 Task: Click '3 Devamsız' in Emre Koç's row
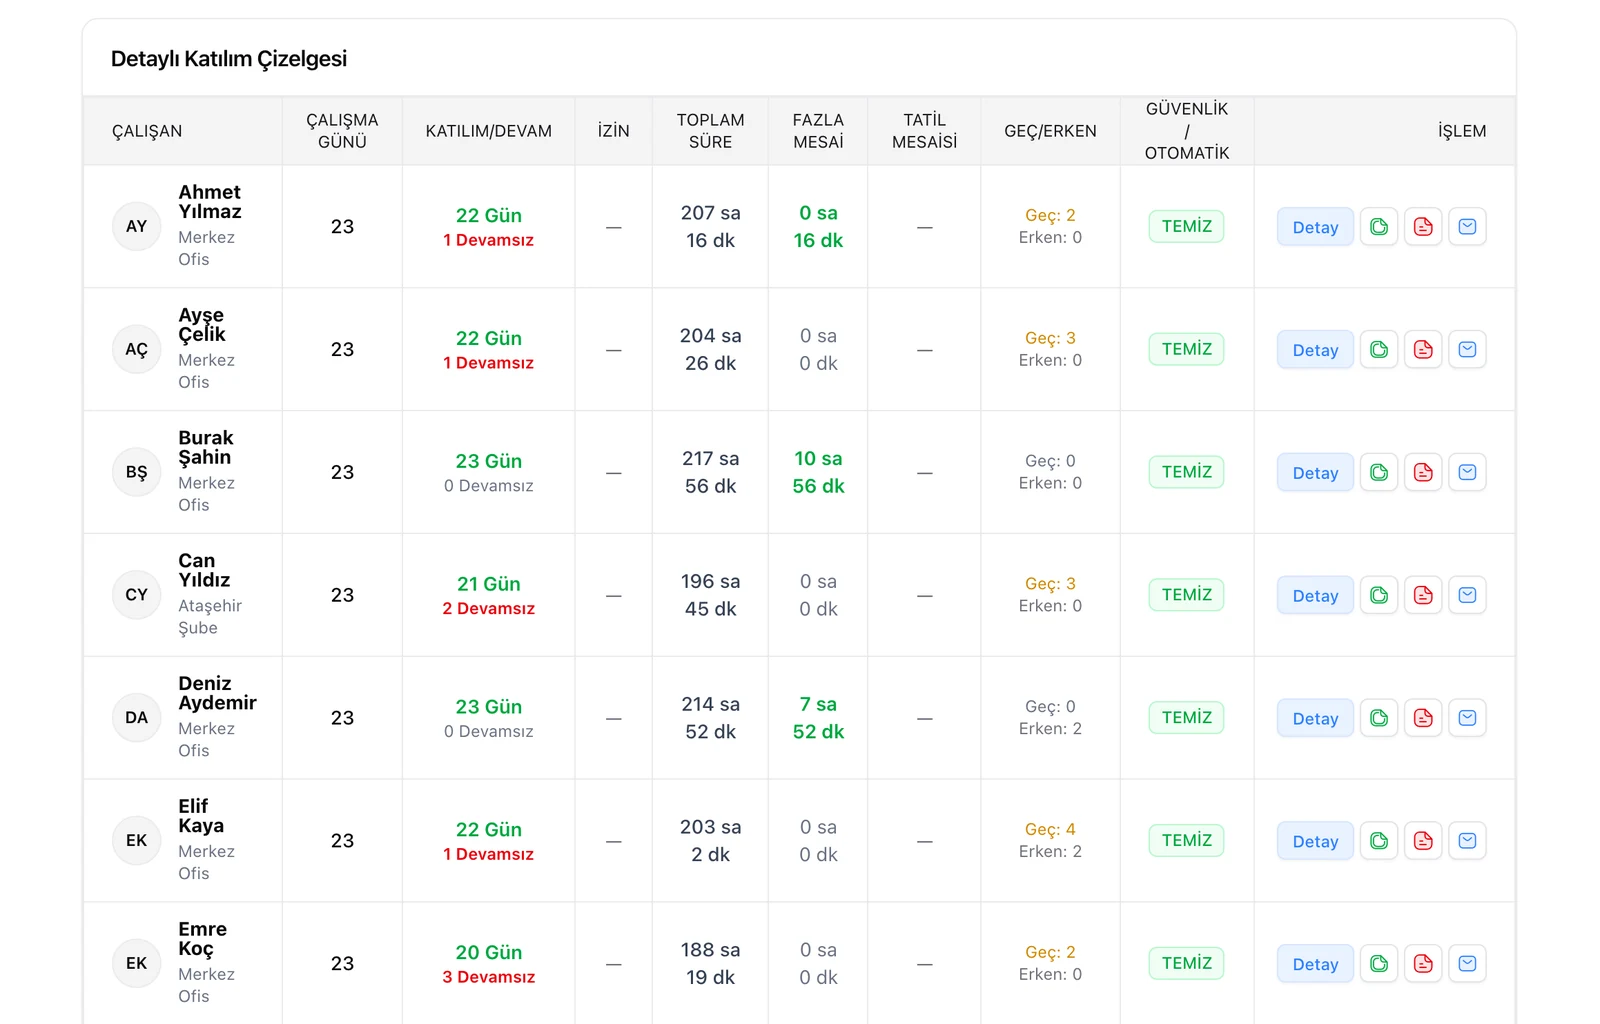489,977
